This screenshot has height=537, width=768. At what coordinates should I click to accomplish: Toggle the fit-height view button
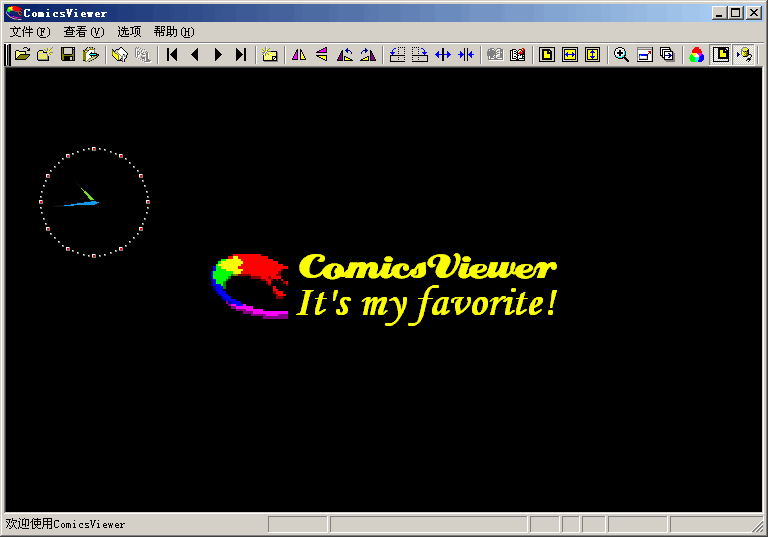[592, 55]
